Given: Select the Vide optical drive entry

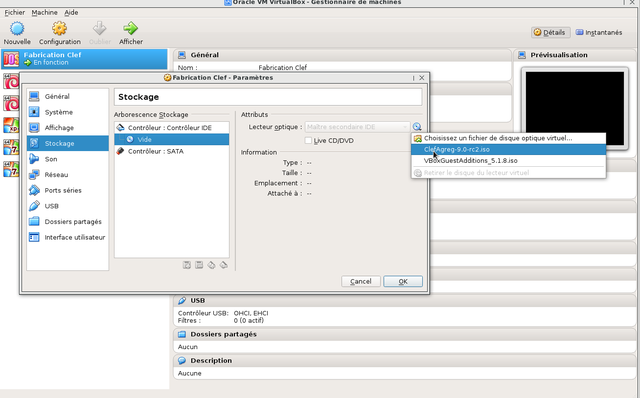Looking at the screenshot, I should (171, 139).
